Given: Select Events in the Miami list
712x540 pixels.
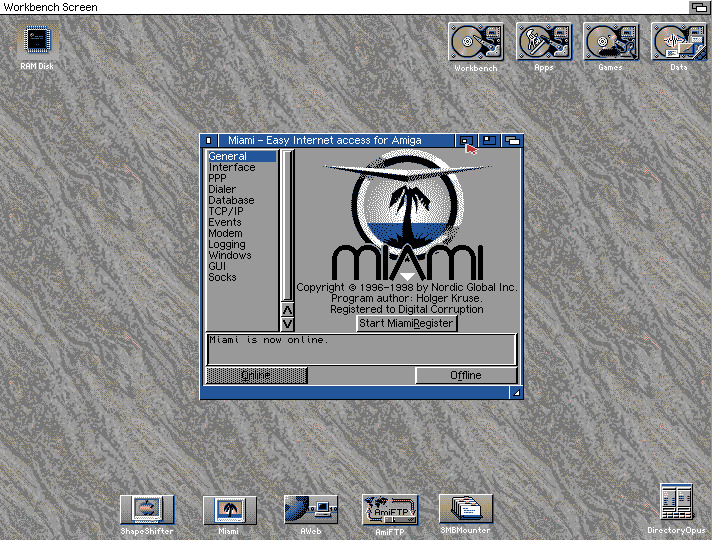Looking at the screenshot, I should 242,222.
